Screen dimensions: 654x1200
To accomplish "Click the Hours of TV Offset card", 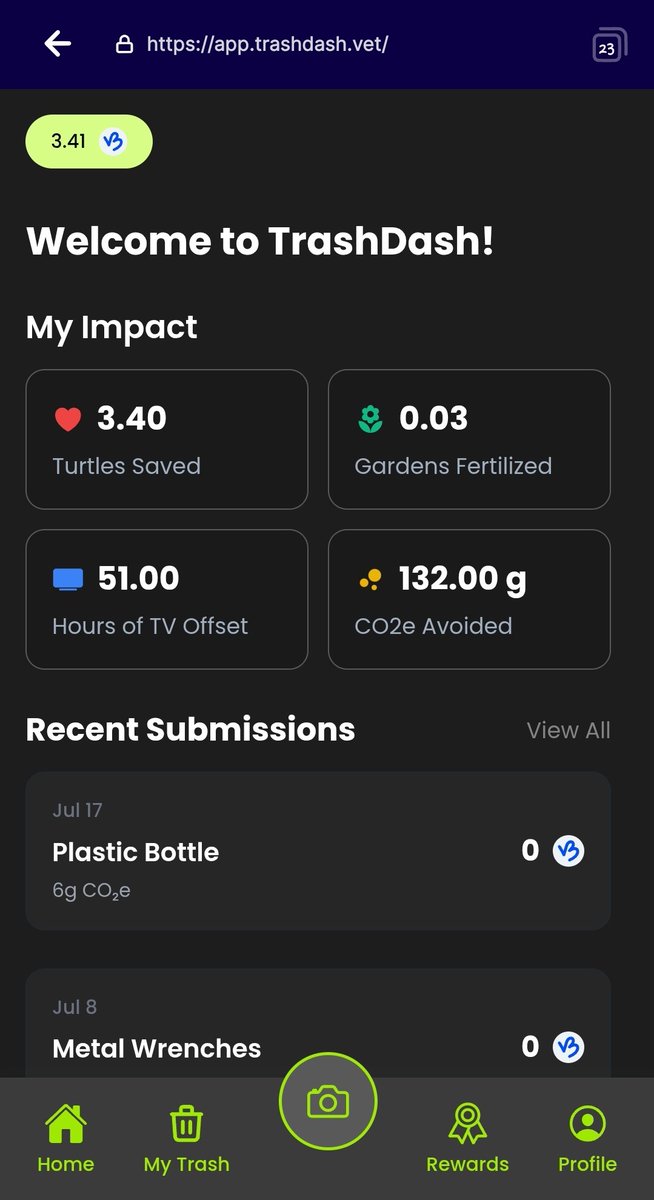I will pos(167,599).
